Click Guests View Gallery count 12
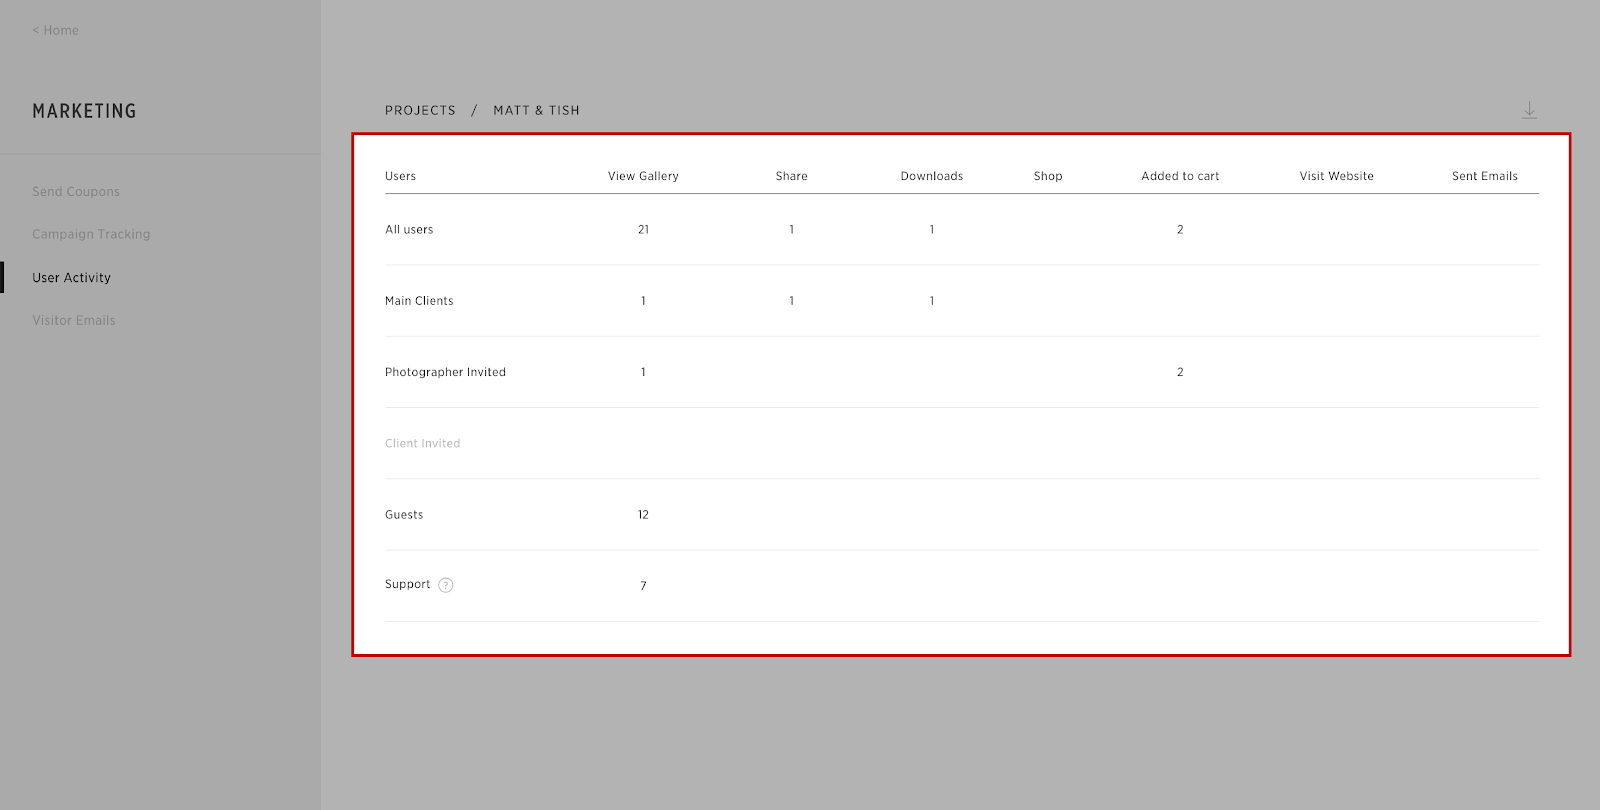 point(643,515)
